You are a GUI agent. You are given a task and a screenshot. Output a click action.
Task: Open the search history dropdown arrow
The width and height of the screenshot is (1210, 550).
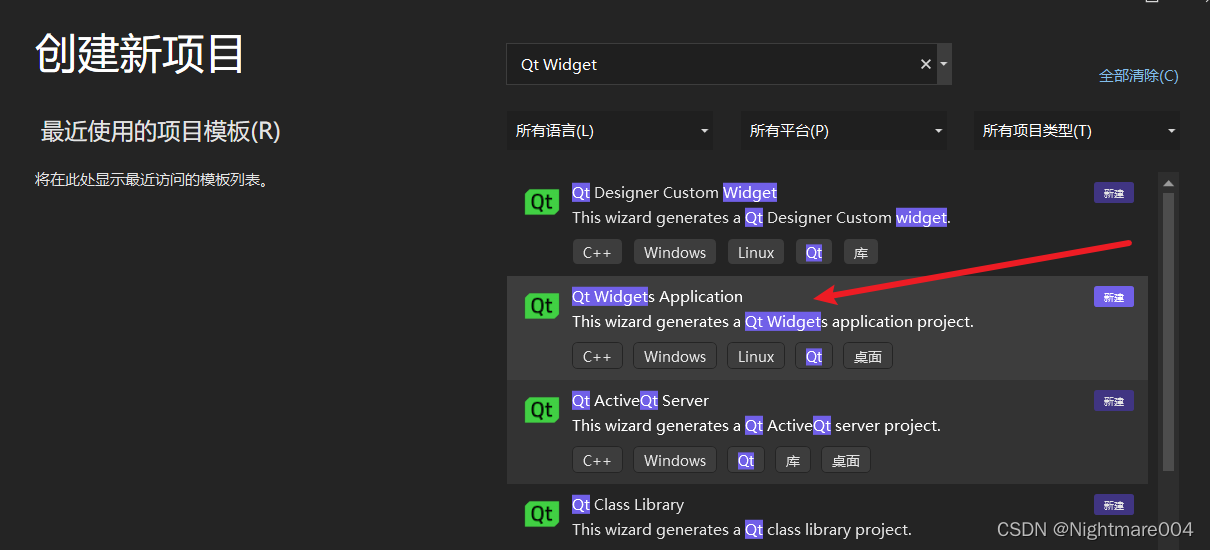tap(944, 64)
